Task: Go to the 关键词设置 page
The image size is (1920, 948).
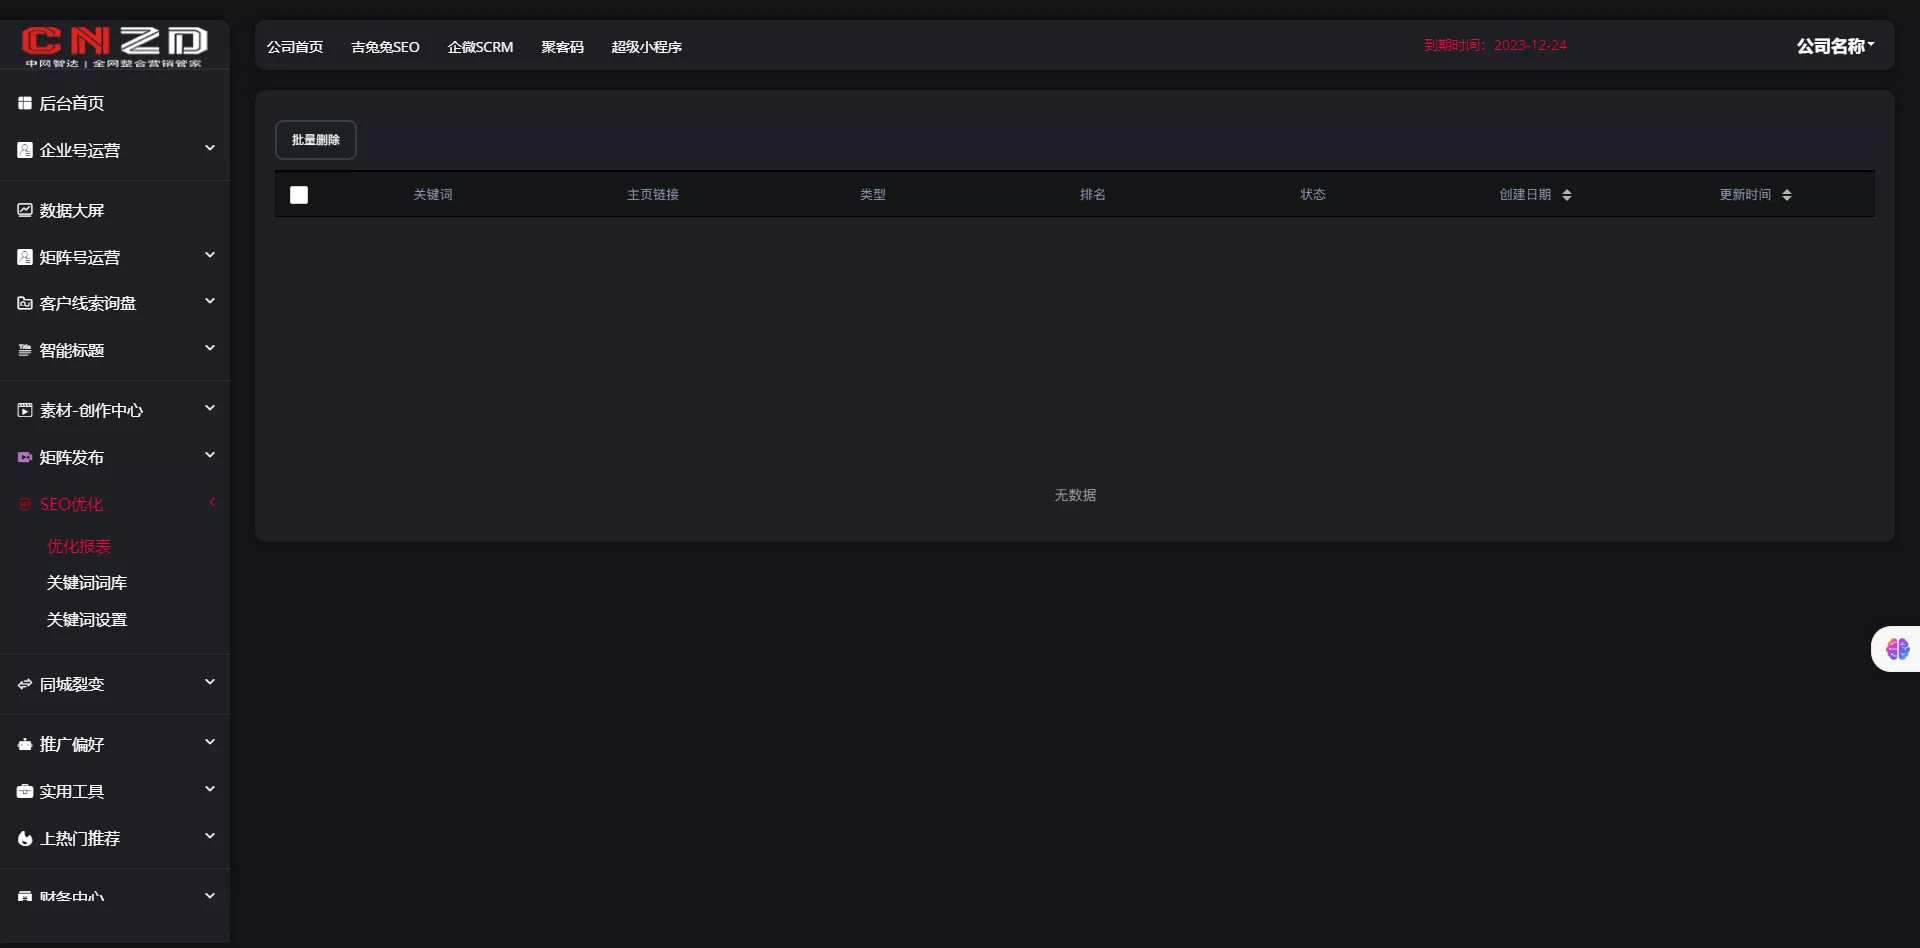Action: (87, 620)
